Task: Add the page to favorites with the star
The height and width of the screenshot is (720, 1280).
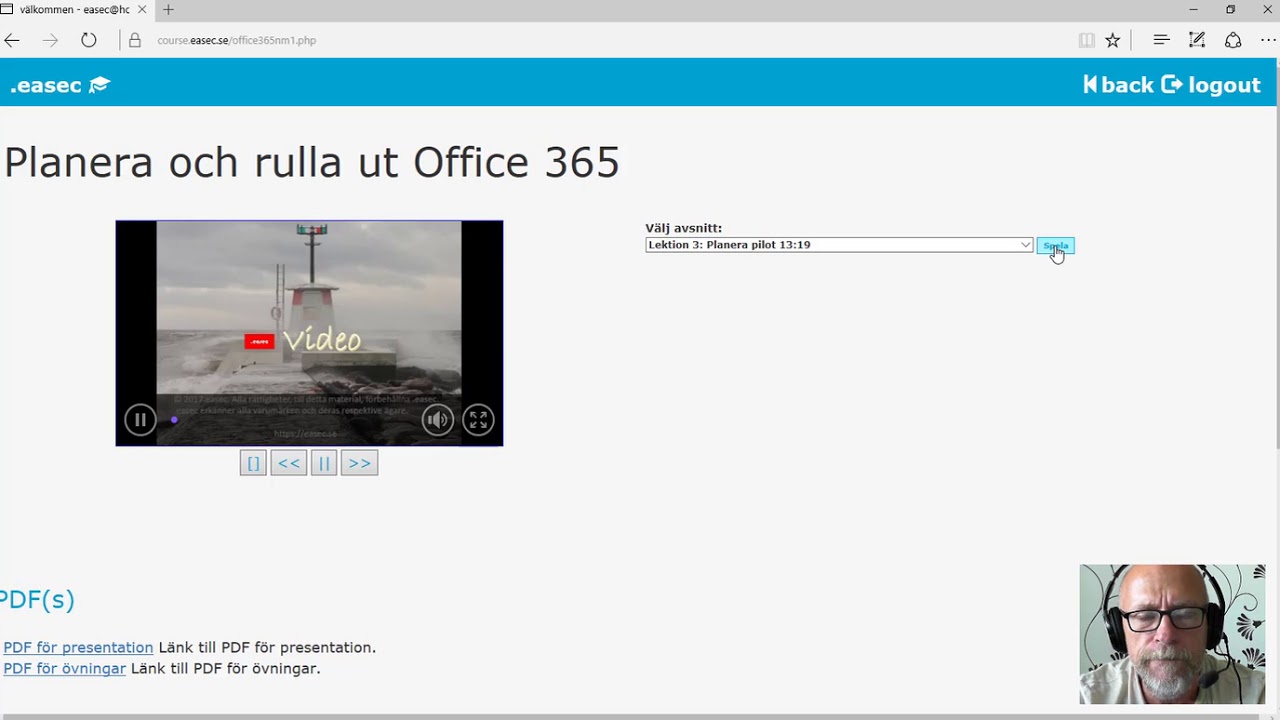Action: [1112, 40]
